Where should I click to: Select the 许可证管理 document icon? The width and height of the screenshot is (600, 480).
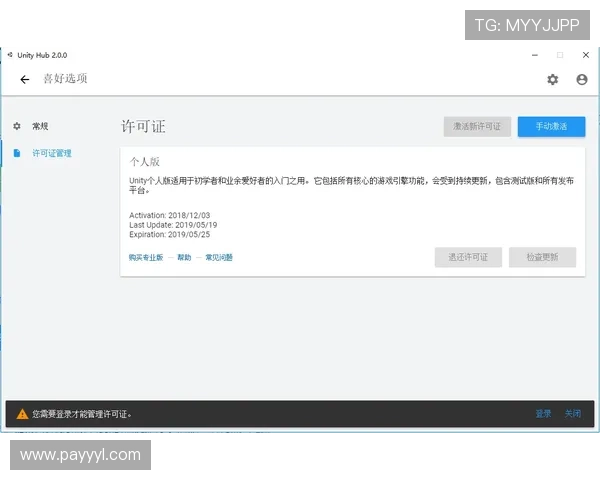click(x=17, y=153)
